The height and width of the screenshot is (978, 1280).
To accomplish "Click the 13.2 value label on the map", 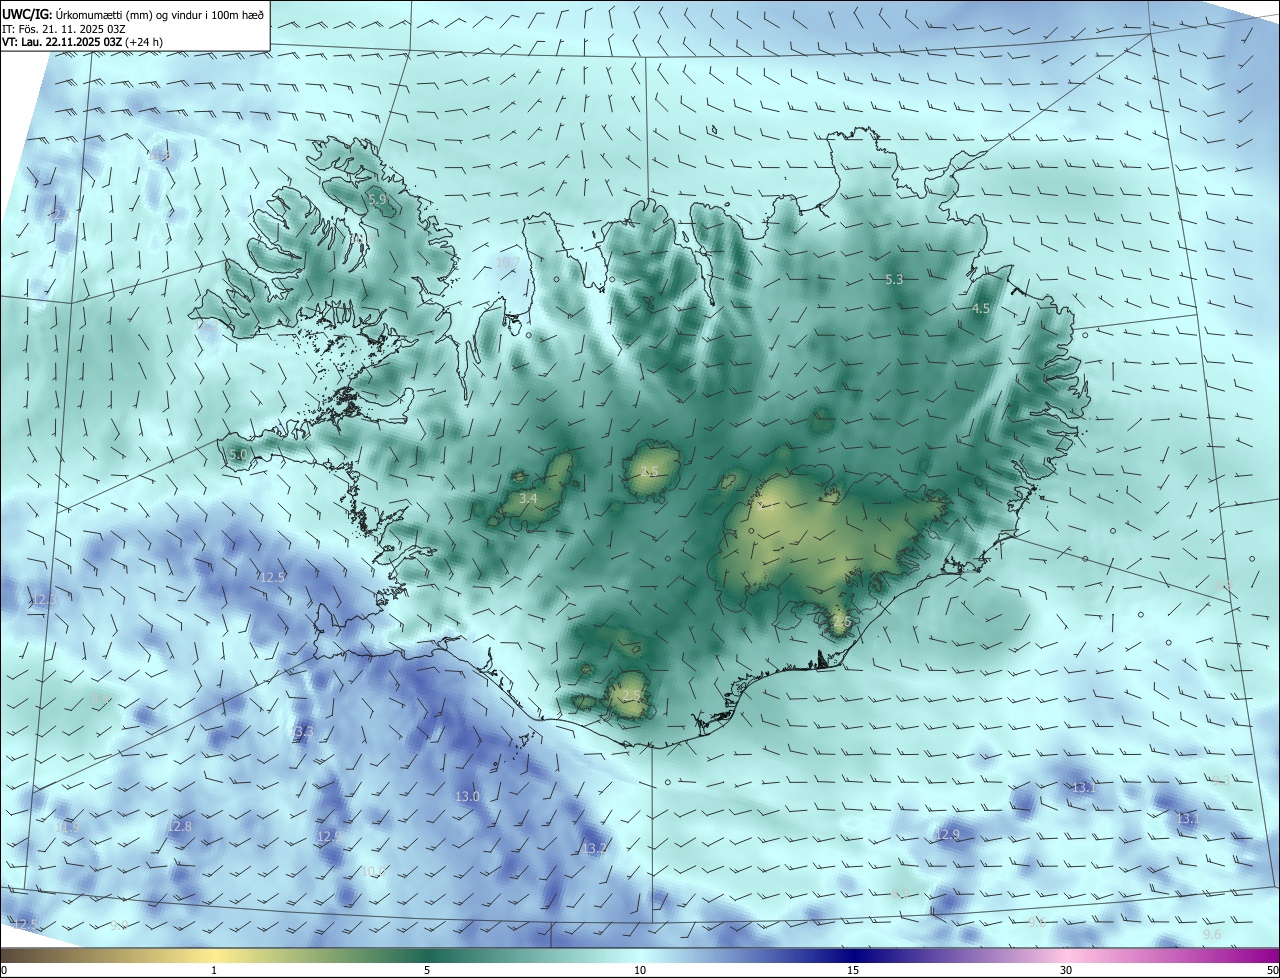I will click(x=594, y=849).
